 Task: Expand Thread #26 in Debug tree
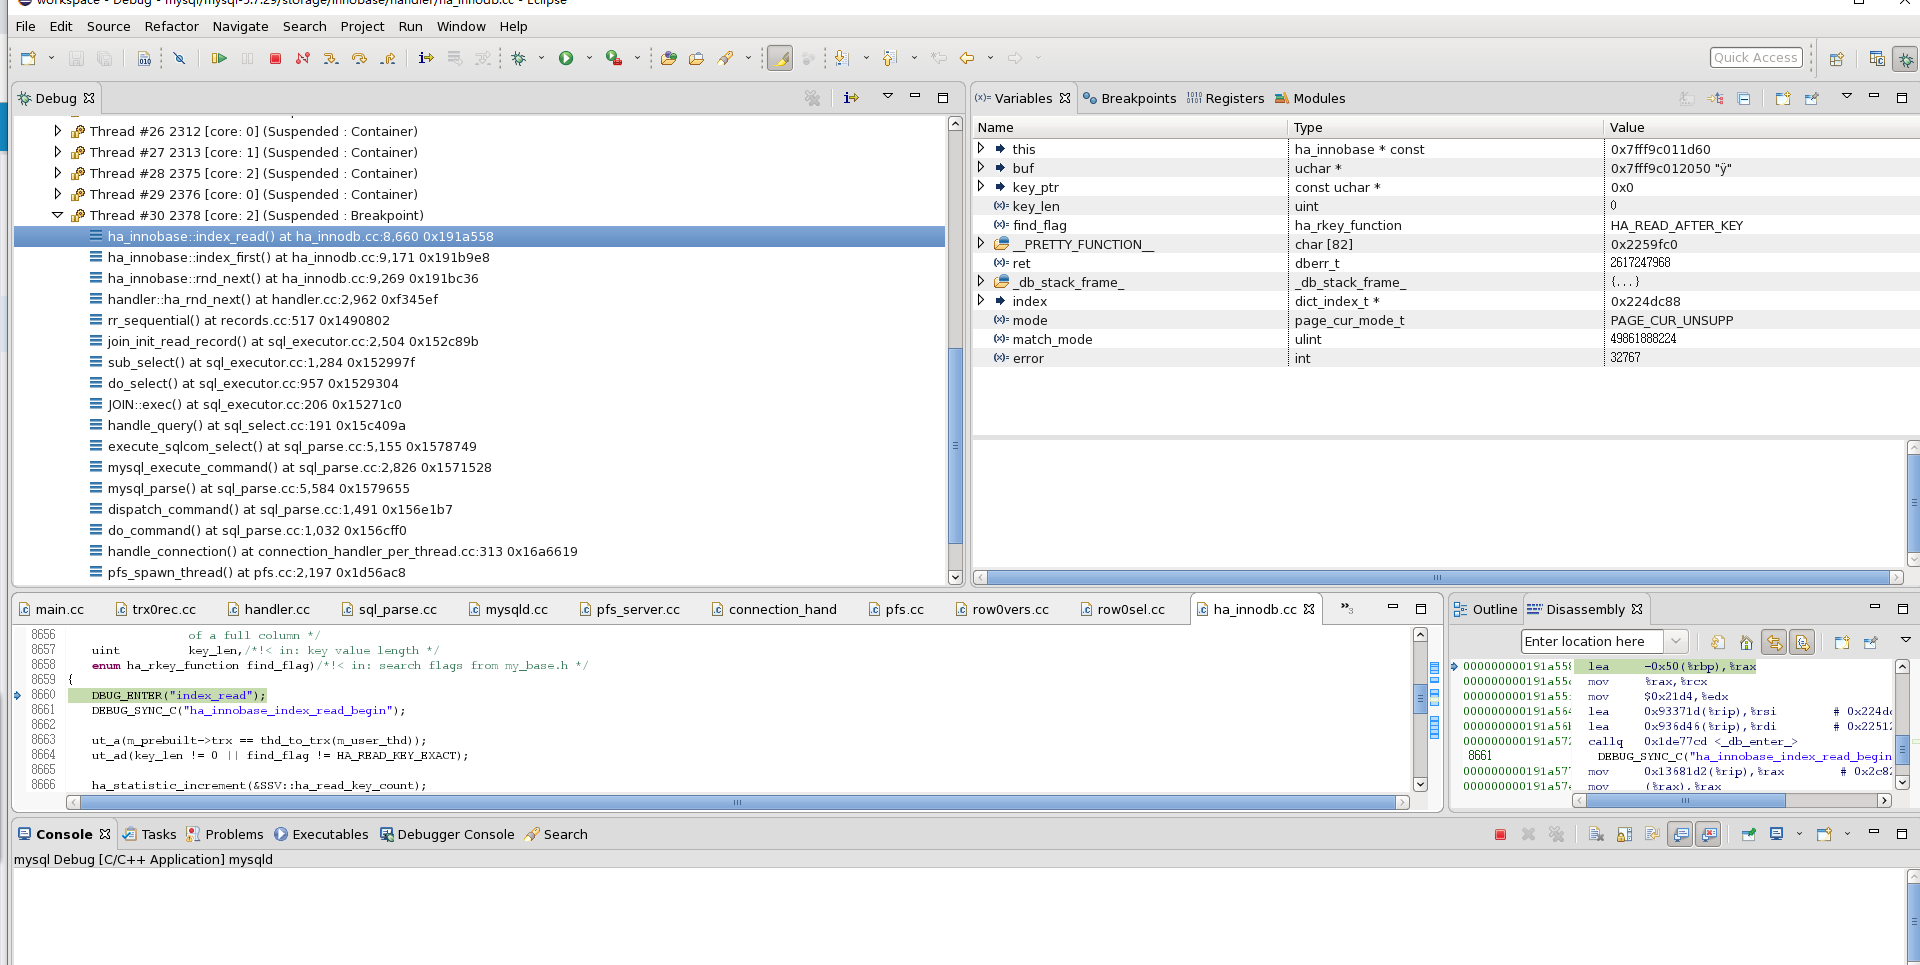[x=58, y=131]
